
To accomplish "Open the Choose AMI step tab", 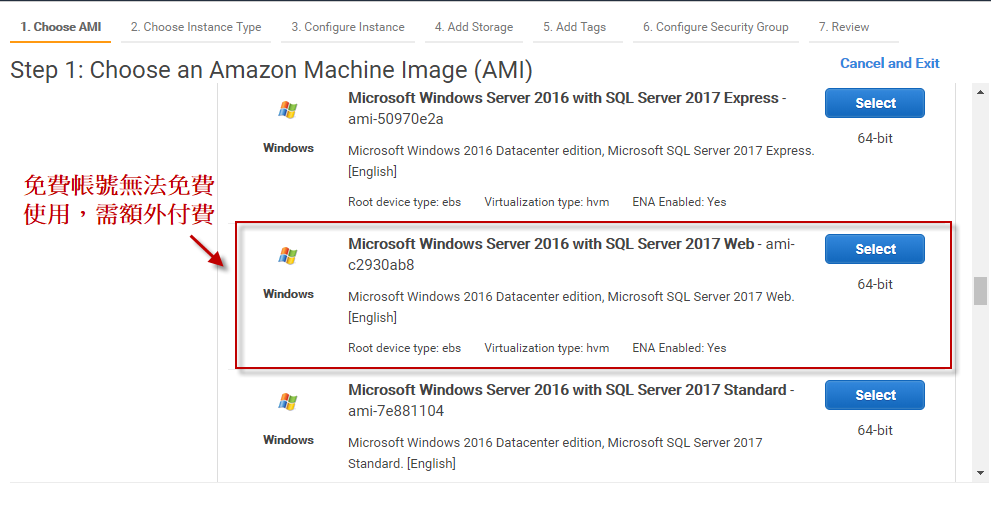I will (61, 27).
